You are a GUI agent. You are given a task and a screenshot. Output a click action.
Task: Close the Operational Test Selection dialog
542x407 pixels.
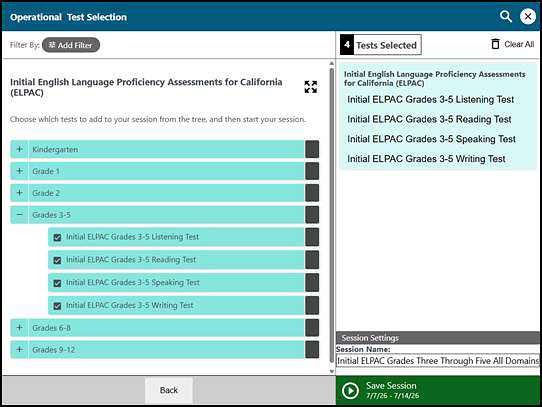(527, 16)
